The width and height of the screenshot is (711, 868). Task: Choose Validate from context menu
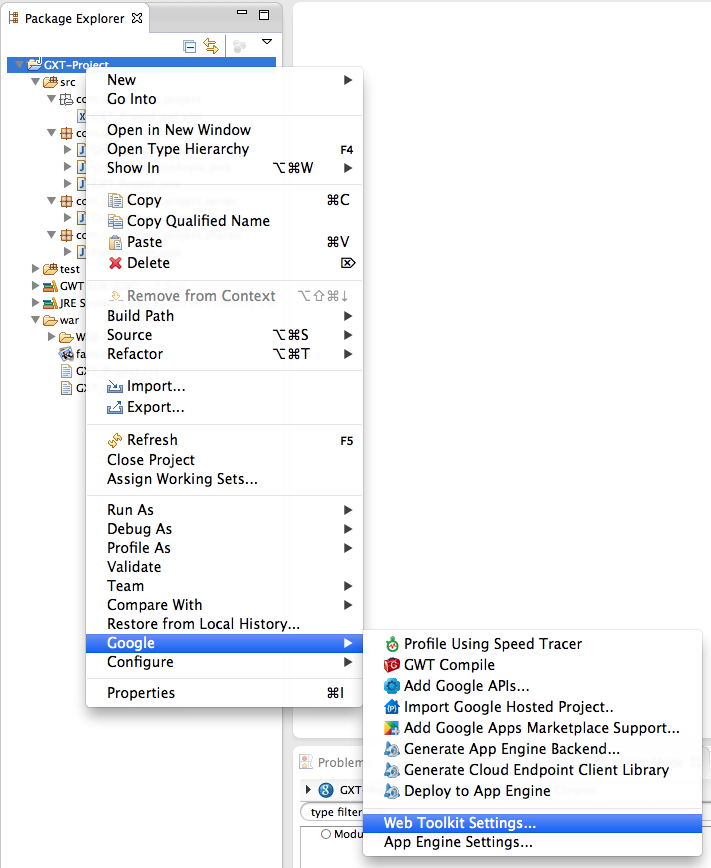tap(224, 567)
